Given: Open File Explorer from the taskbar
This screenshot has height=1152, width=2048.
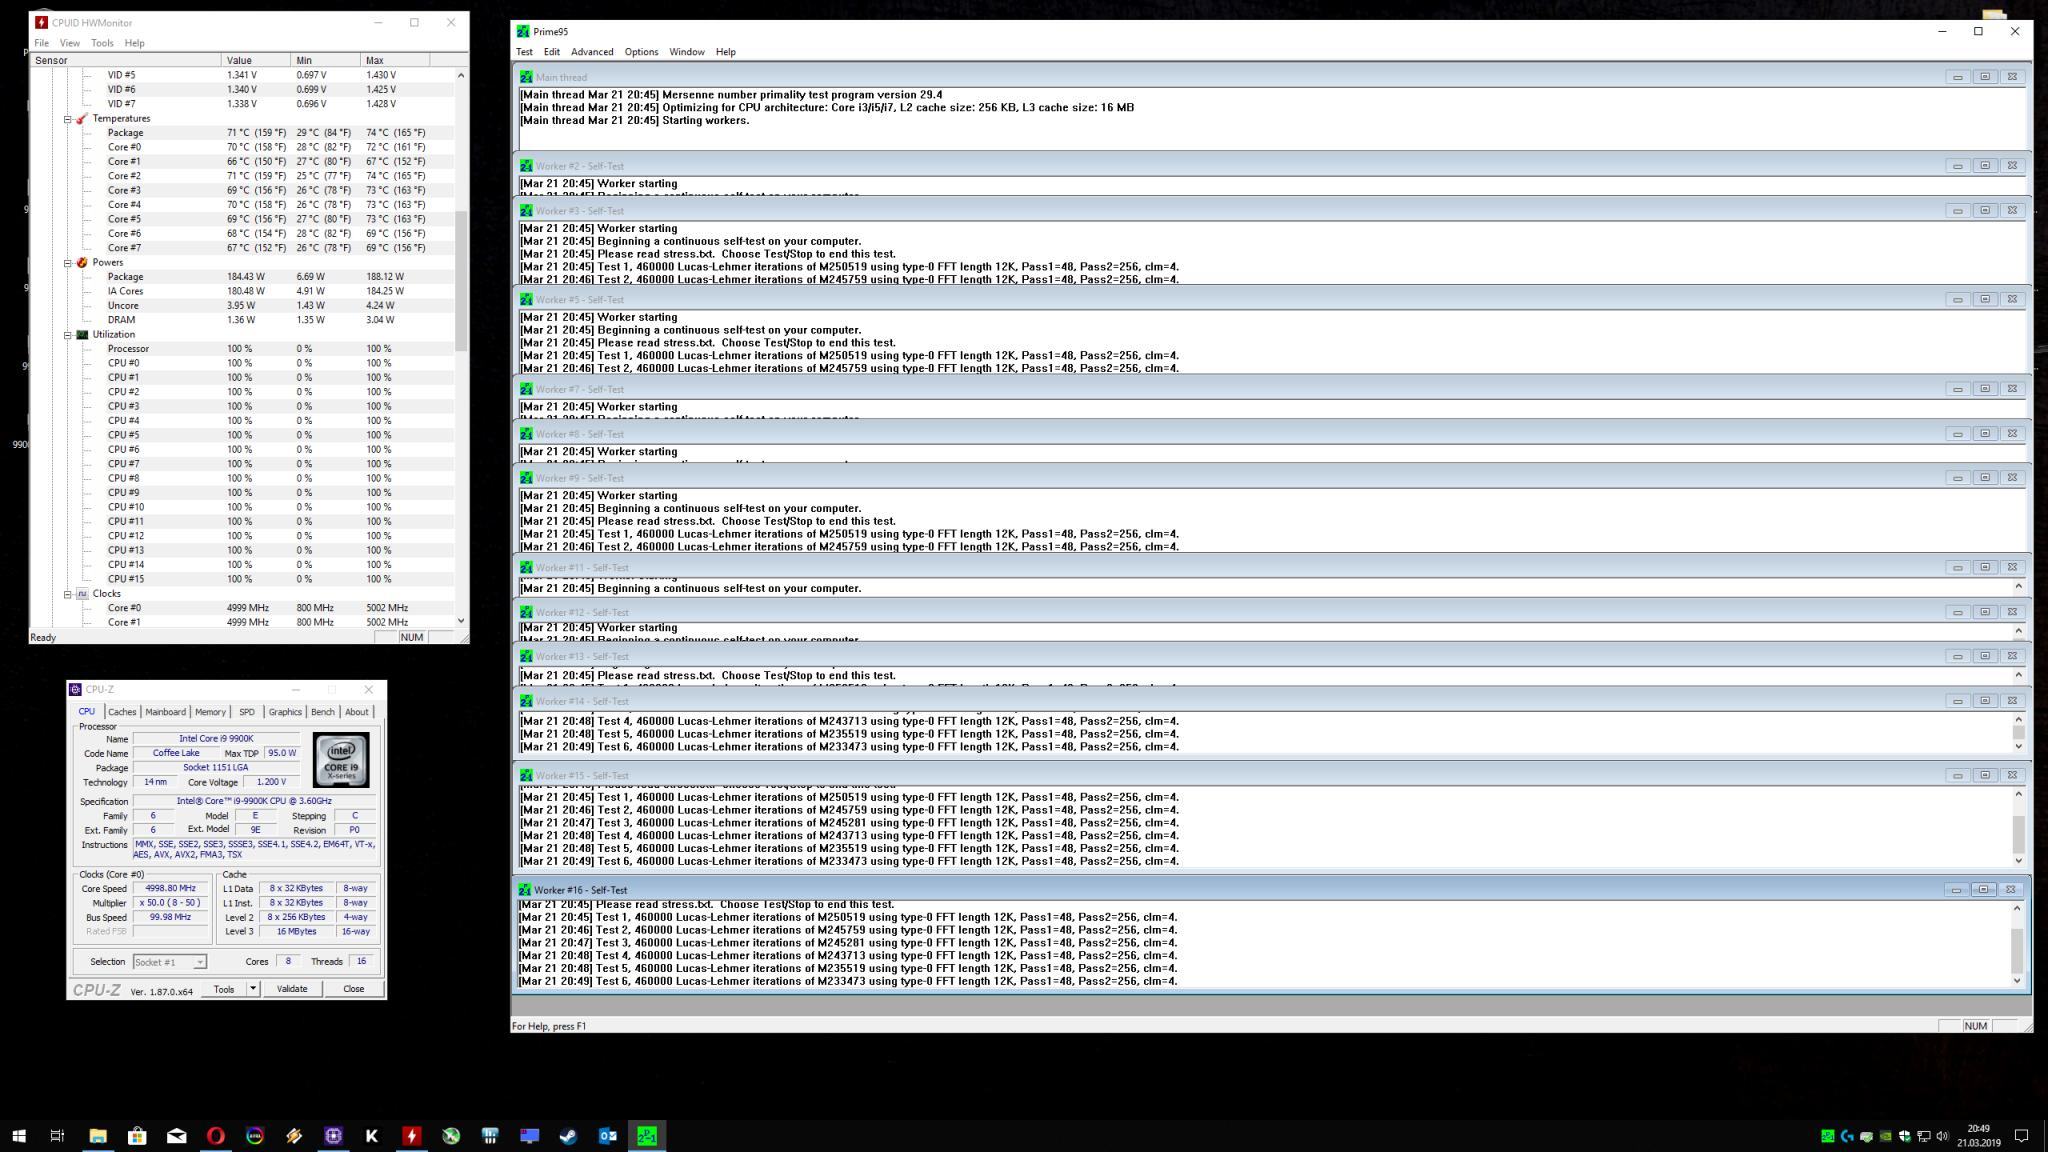Looking at the screenshot, I should 98,1136.
